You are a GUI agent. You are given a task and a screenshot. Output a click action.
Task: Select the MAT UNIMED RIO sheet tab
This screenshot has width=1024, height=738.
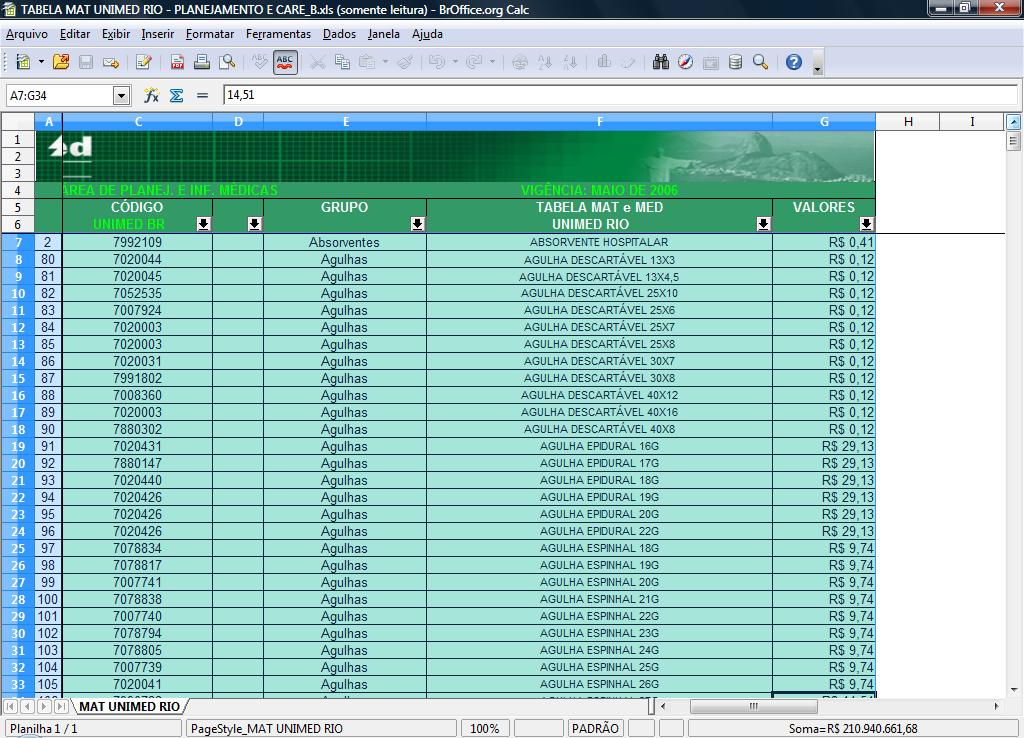129,707
